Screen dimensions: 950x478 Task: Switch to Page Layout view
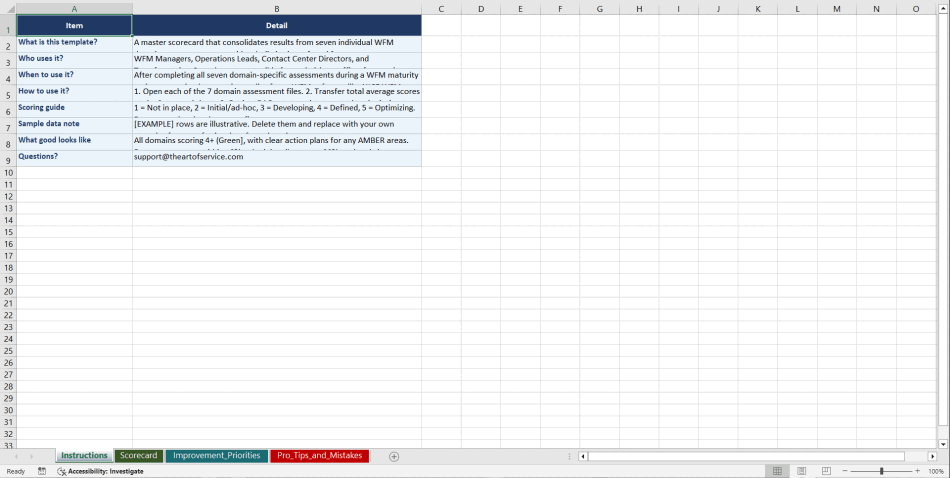pyautogui.click(x=802, y=471)
